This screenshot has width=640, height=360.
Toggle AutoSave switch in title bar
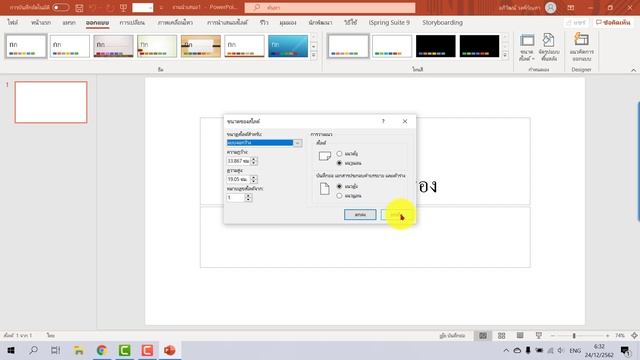click(x=60, y=8)
